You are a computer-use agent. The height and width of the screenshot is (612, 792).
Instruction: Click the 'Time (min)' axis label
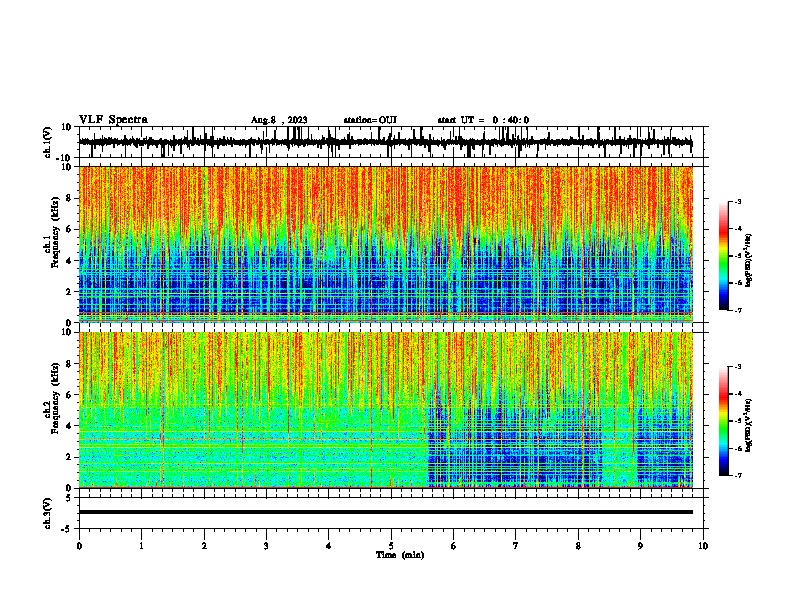tap(400, 555)
